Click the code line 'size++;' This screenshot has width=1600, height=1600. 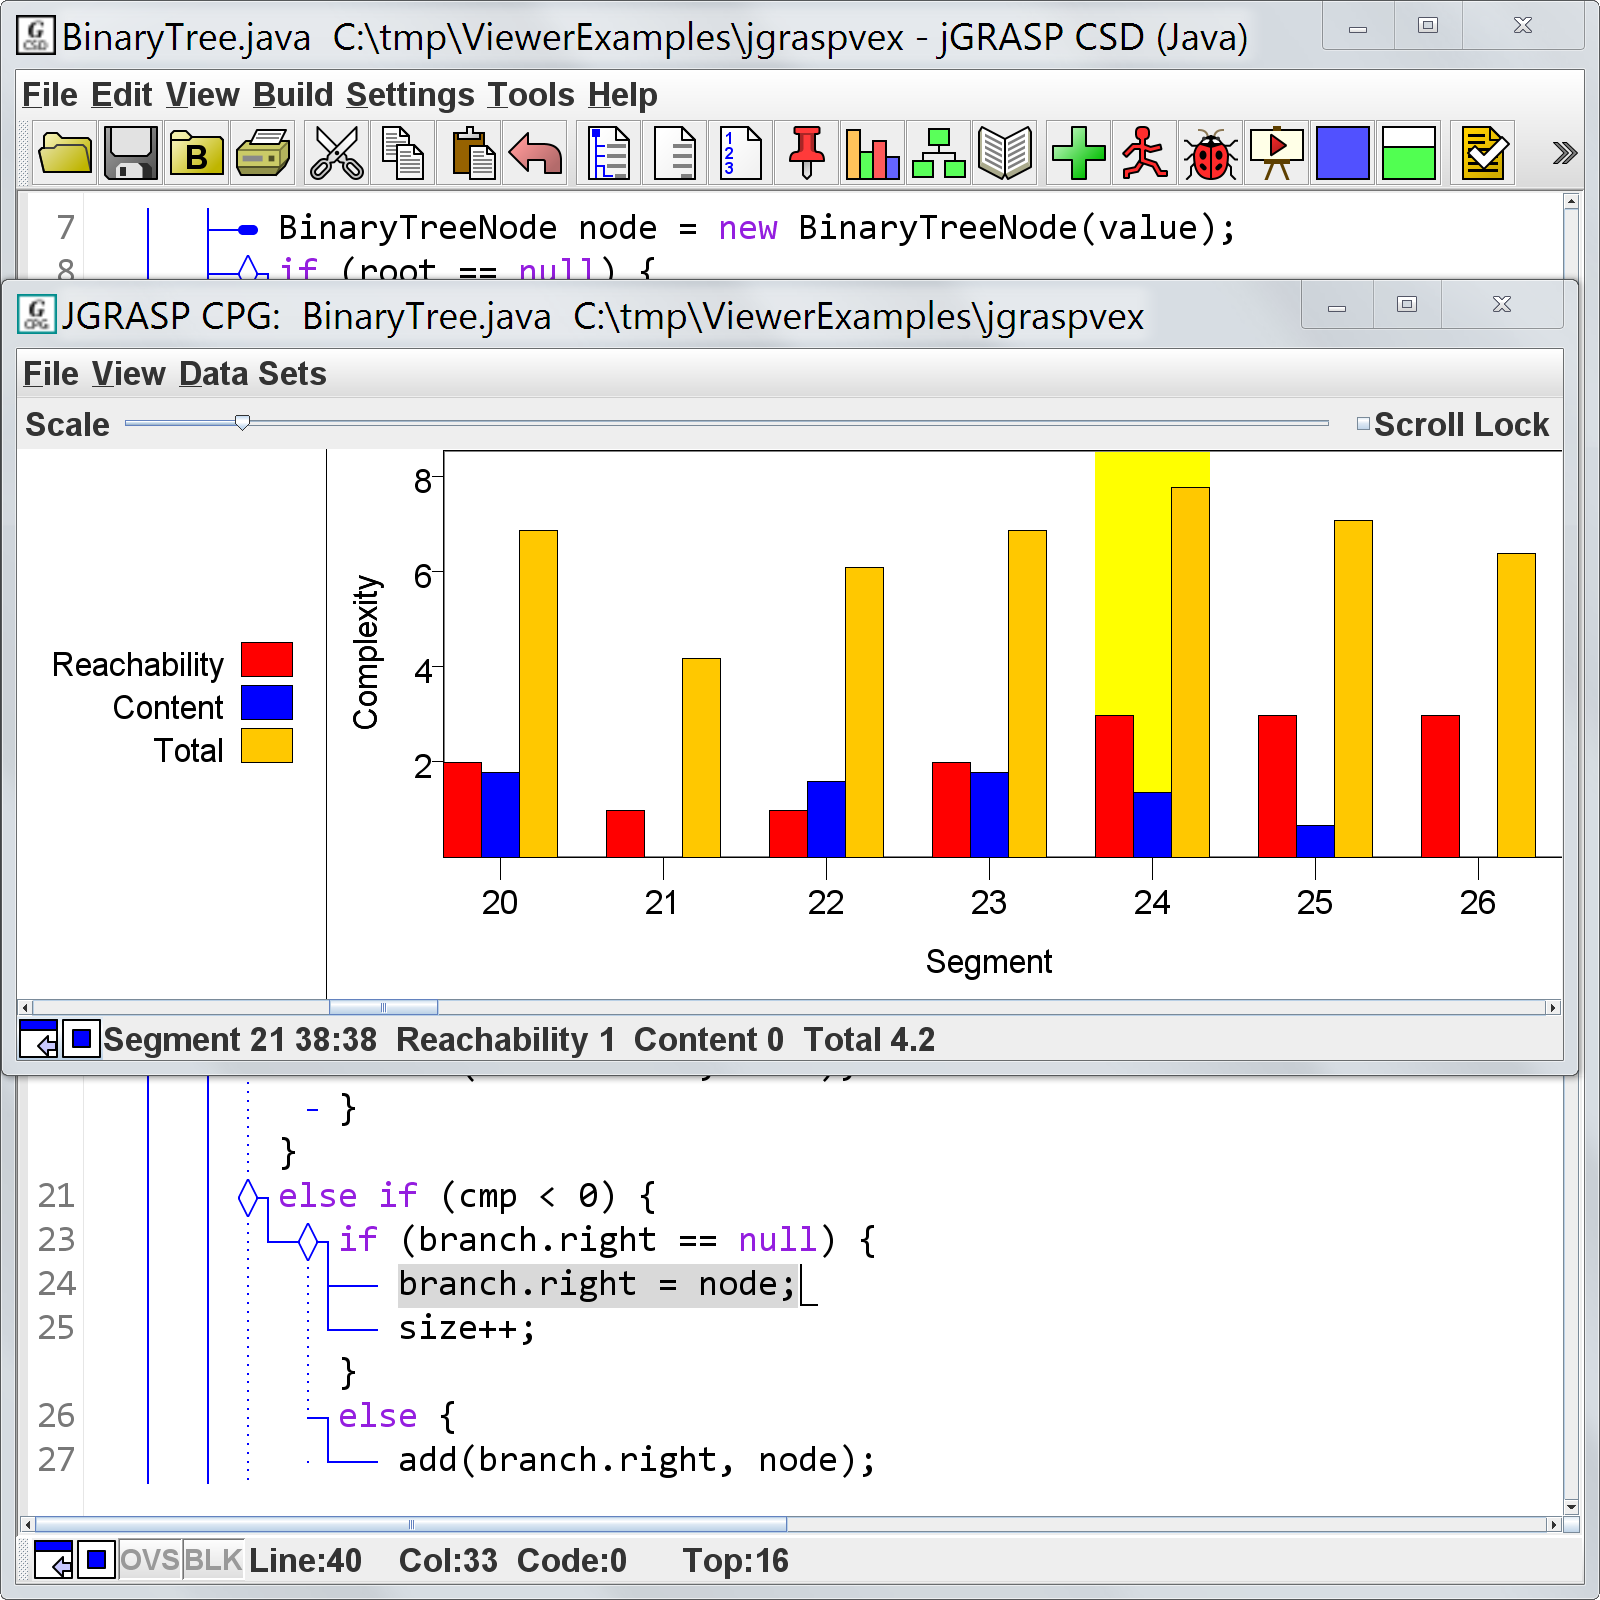point(467,1329)
